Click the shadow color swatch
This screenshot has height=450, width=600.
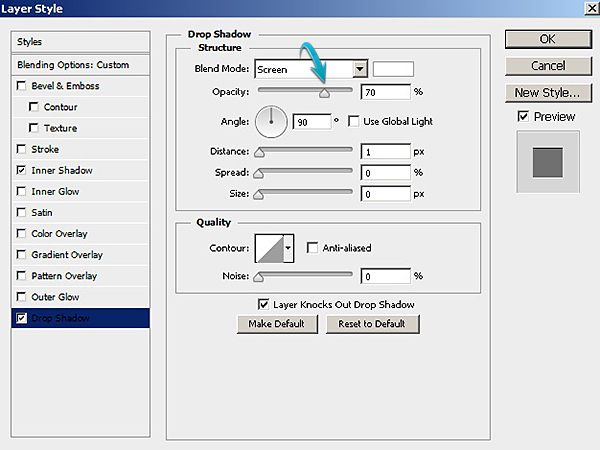coord(393,69)
